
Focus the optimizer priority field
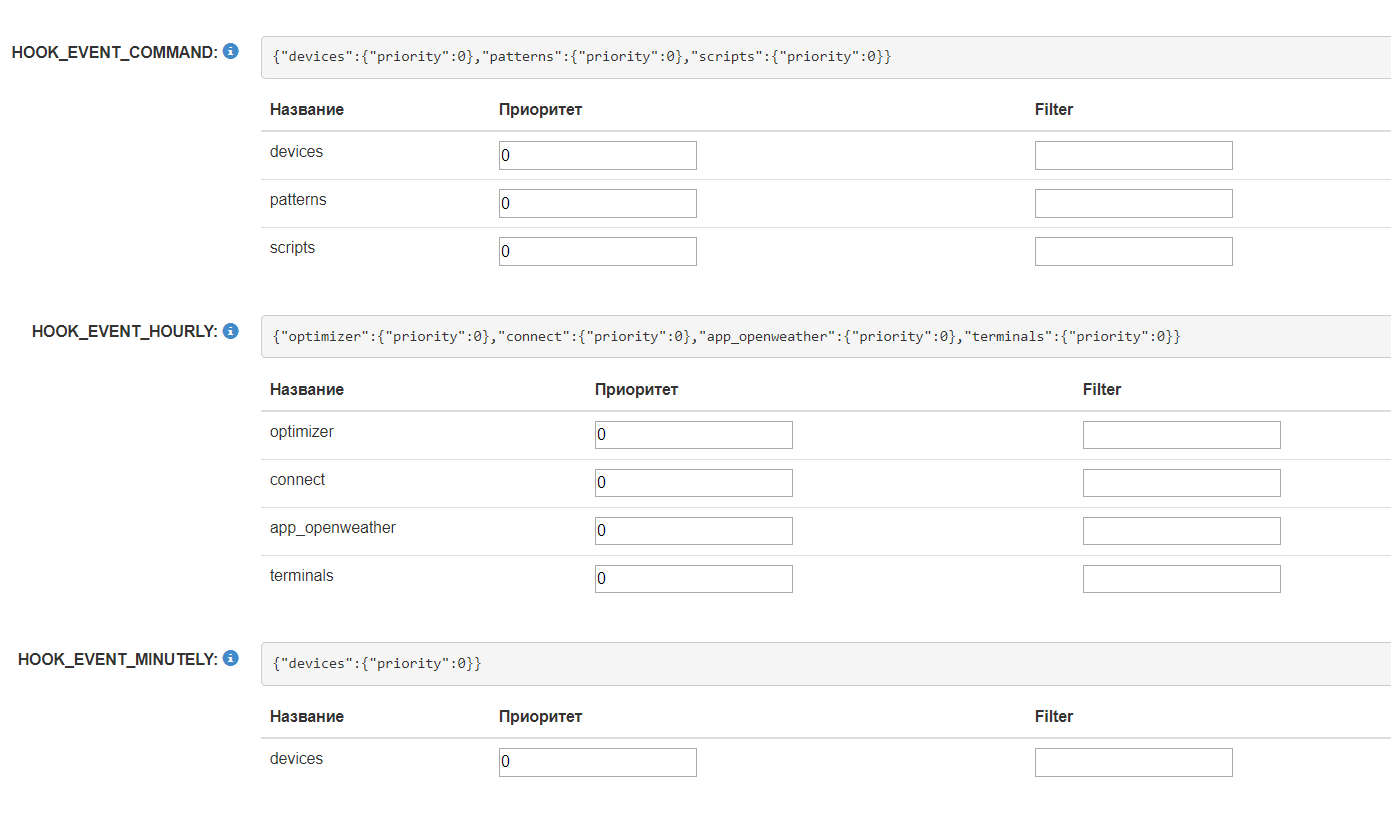tap(693, 435)
